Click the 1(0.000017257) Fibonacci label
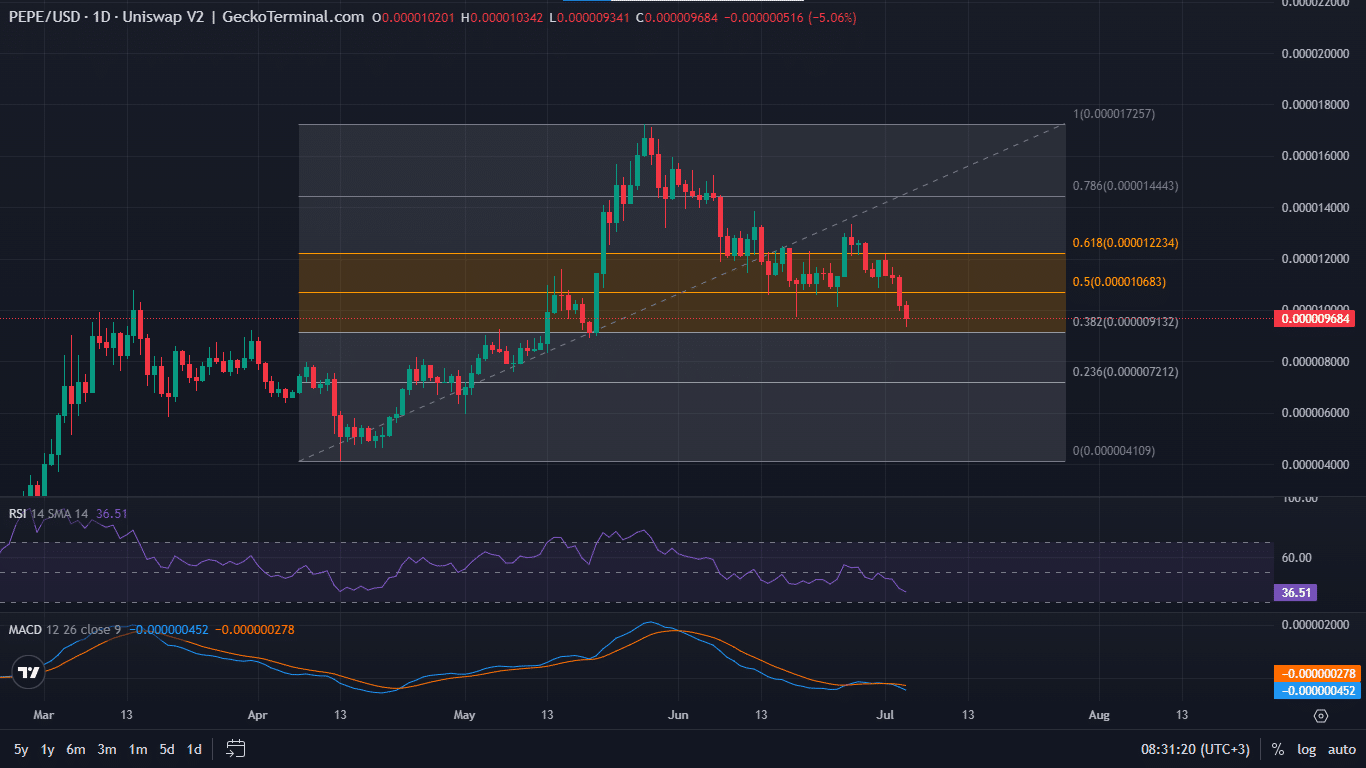 point(1114,114)
